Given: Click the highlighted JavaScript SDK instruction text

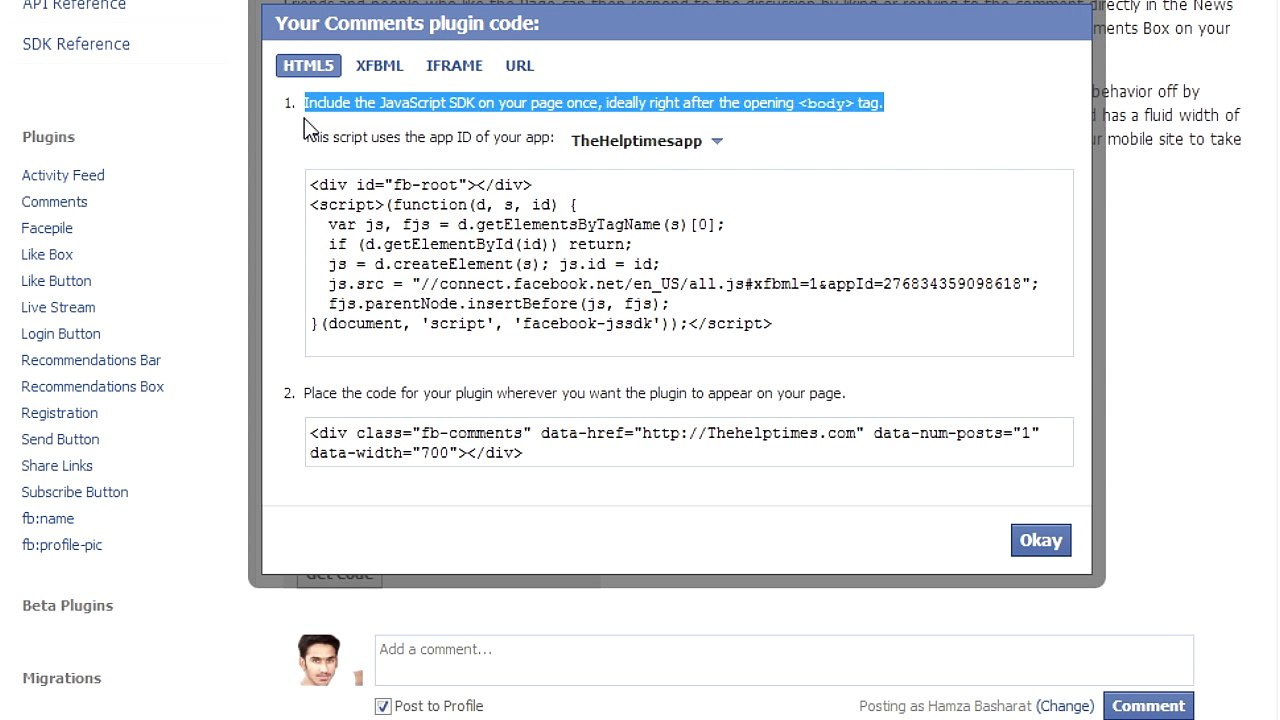Looking at the screenshot, I should click(x=593, y=103).
